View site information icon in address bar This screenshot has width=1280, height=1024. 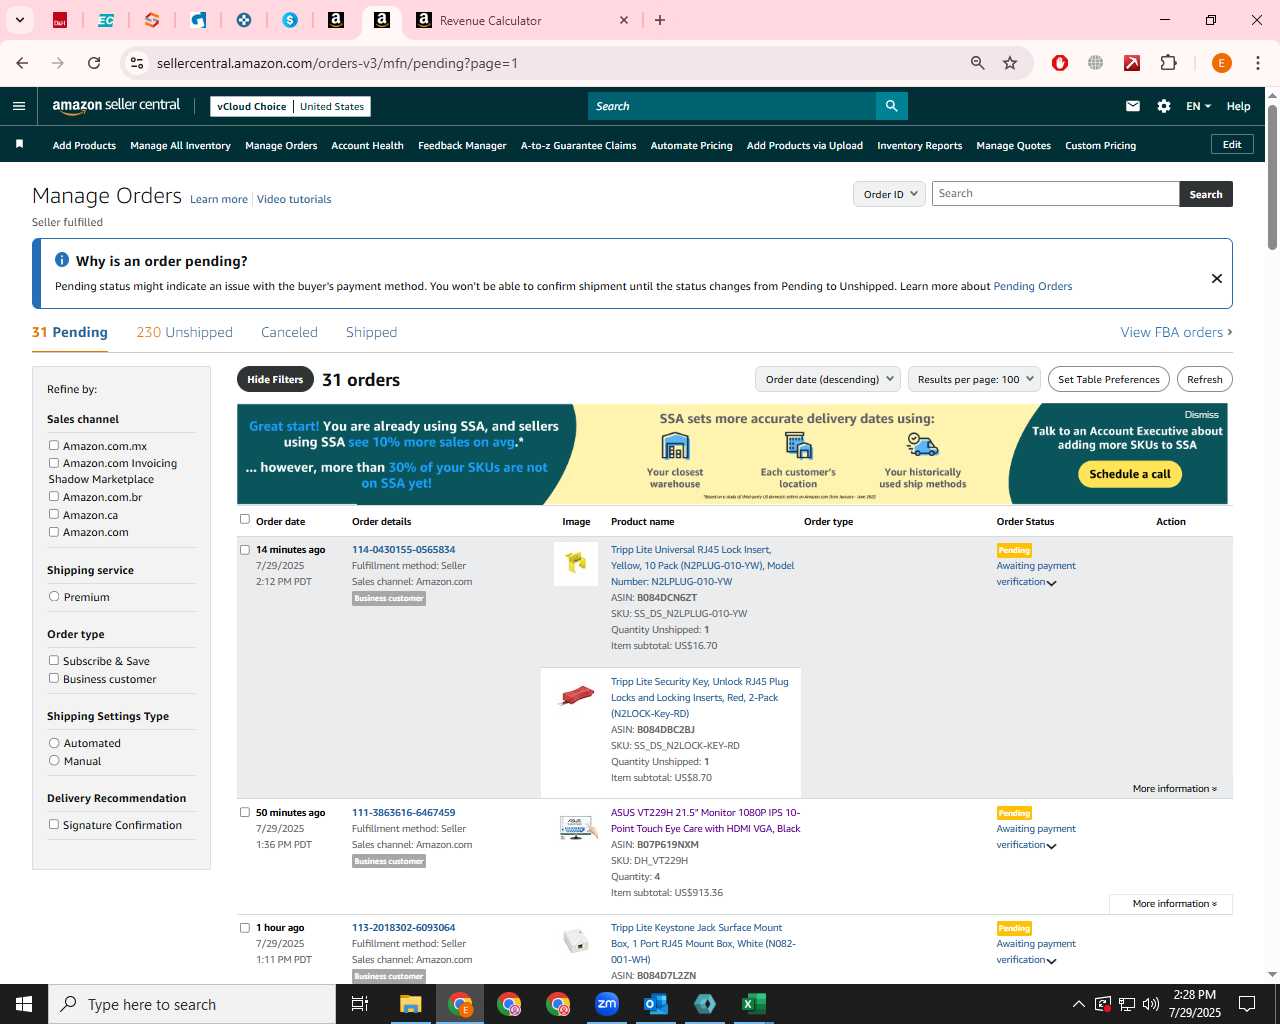click(x=137, y=63)
